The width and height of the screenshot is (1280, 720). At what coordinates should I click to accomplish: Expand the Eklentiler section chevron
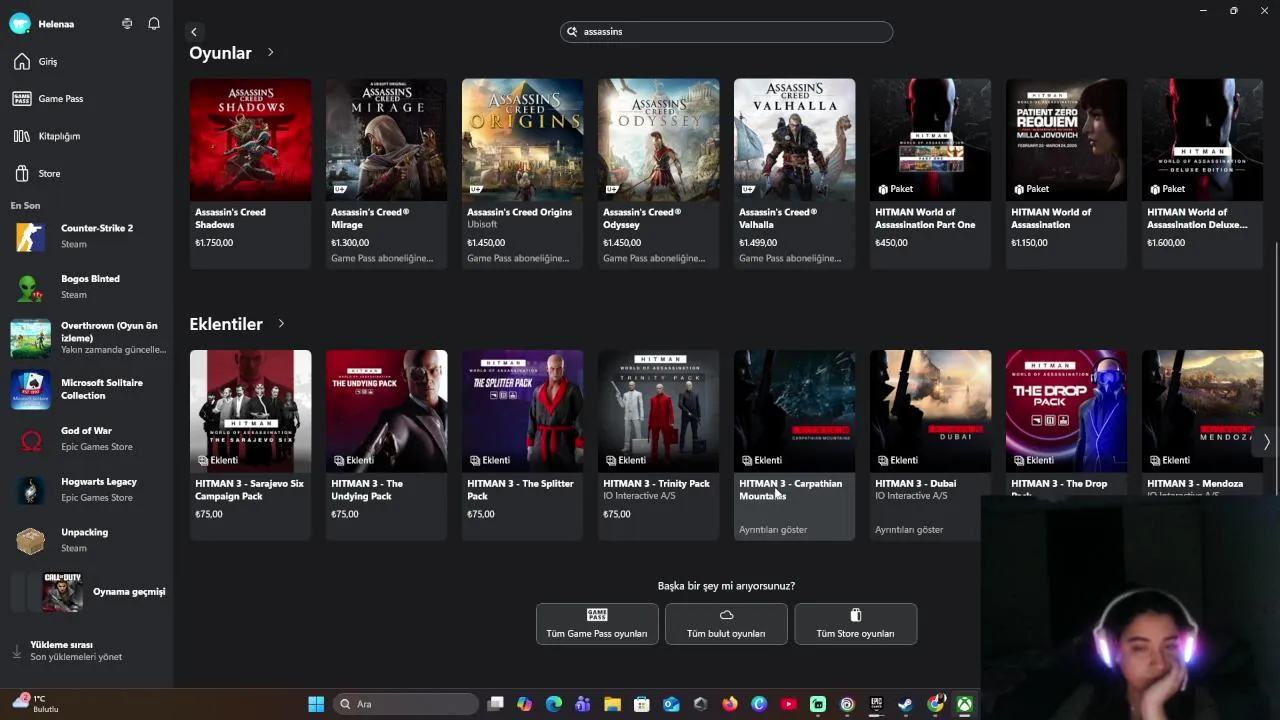[281, 324]
